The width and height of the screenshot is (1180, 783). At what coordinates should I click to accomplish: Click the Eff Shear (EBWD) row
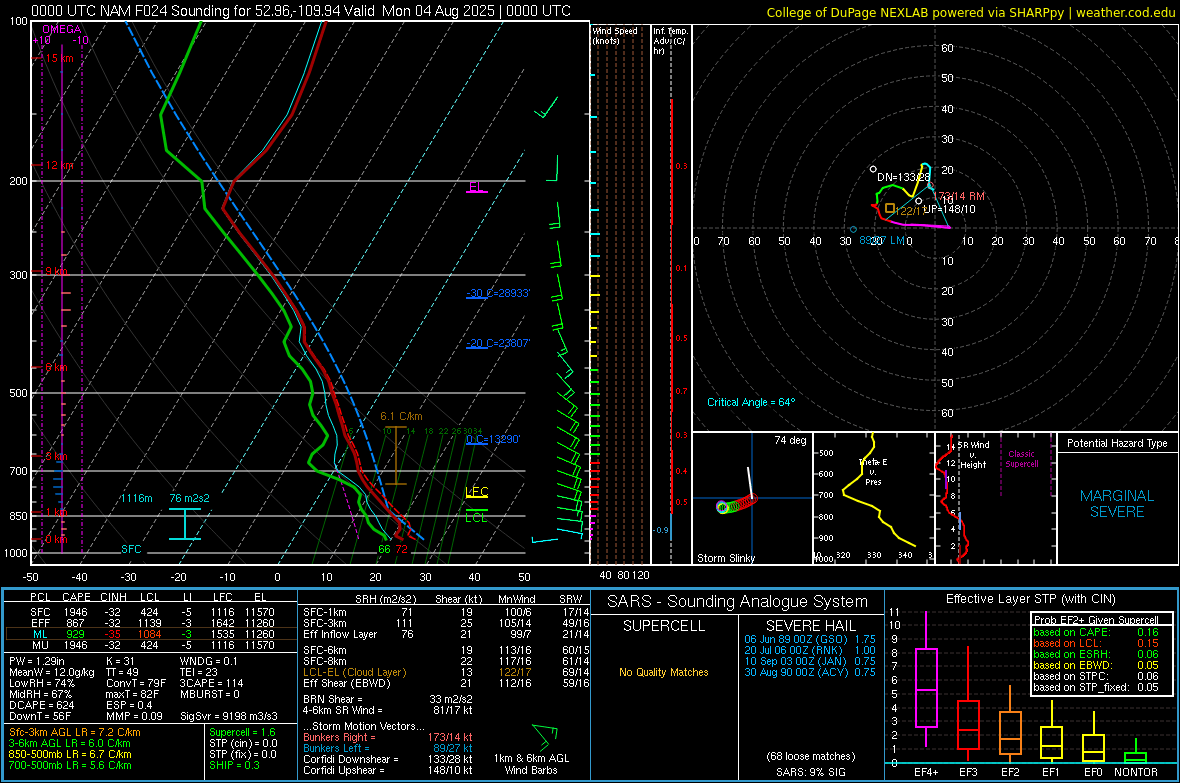pos(445,683)
